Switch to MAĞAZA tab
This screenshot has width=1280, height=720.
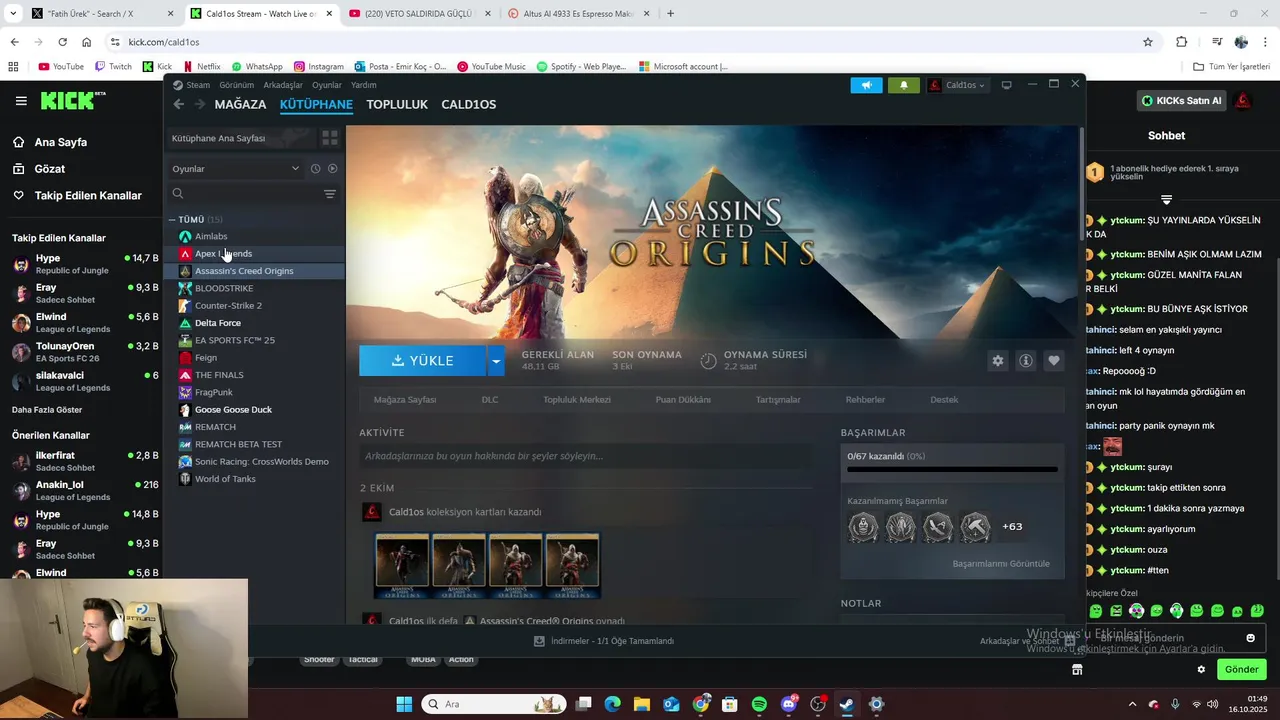[240, 104]
